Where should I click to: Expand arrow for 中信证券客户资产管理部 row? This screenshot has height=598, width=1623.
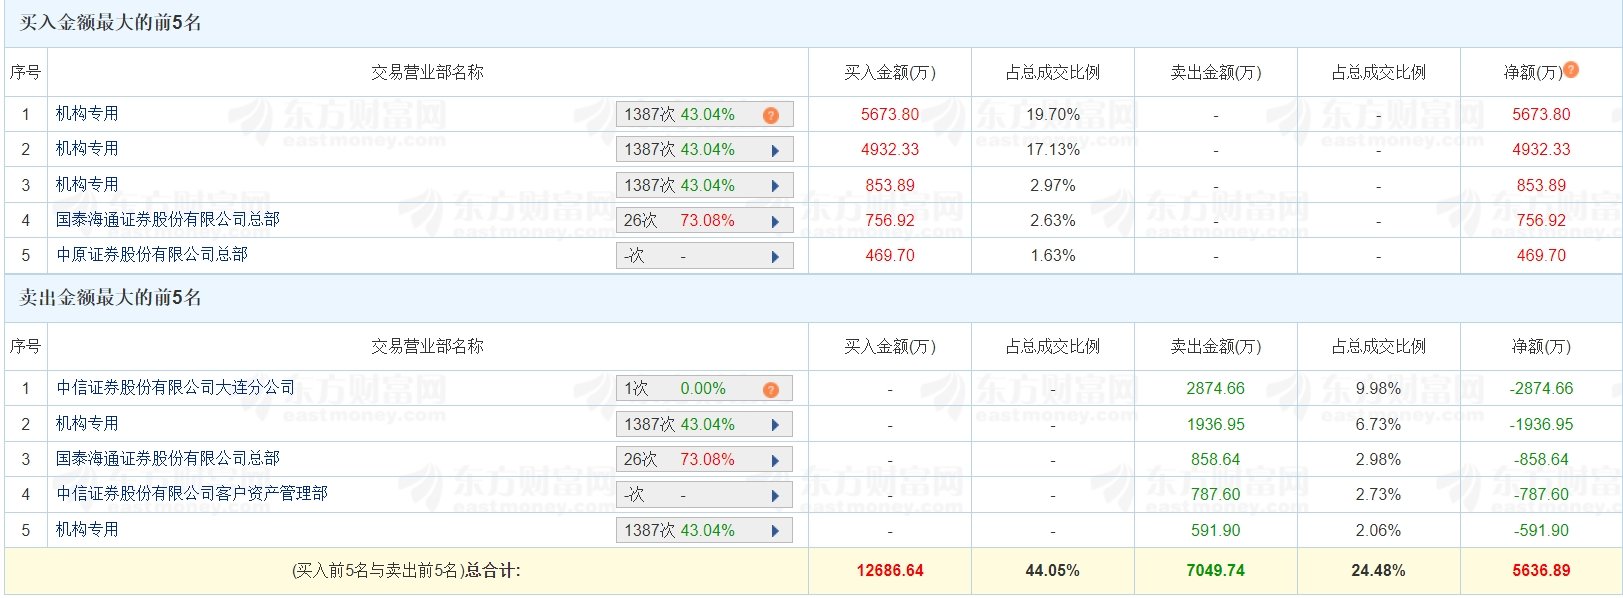(x=775, y=495)
